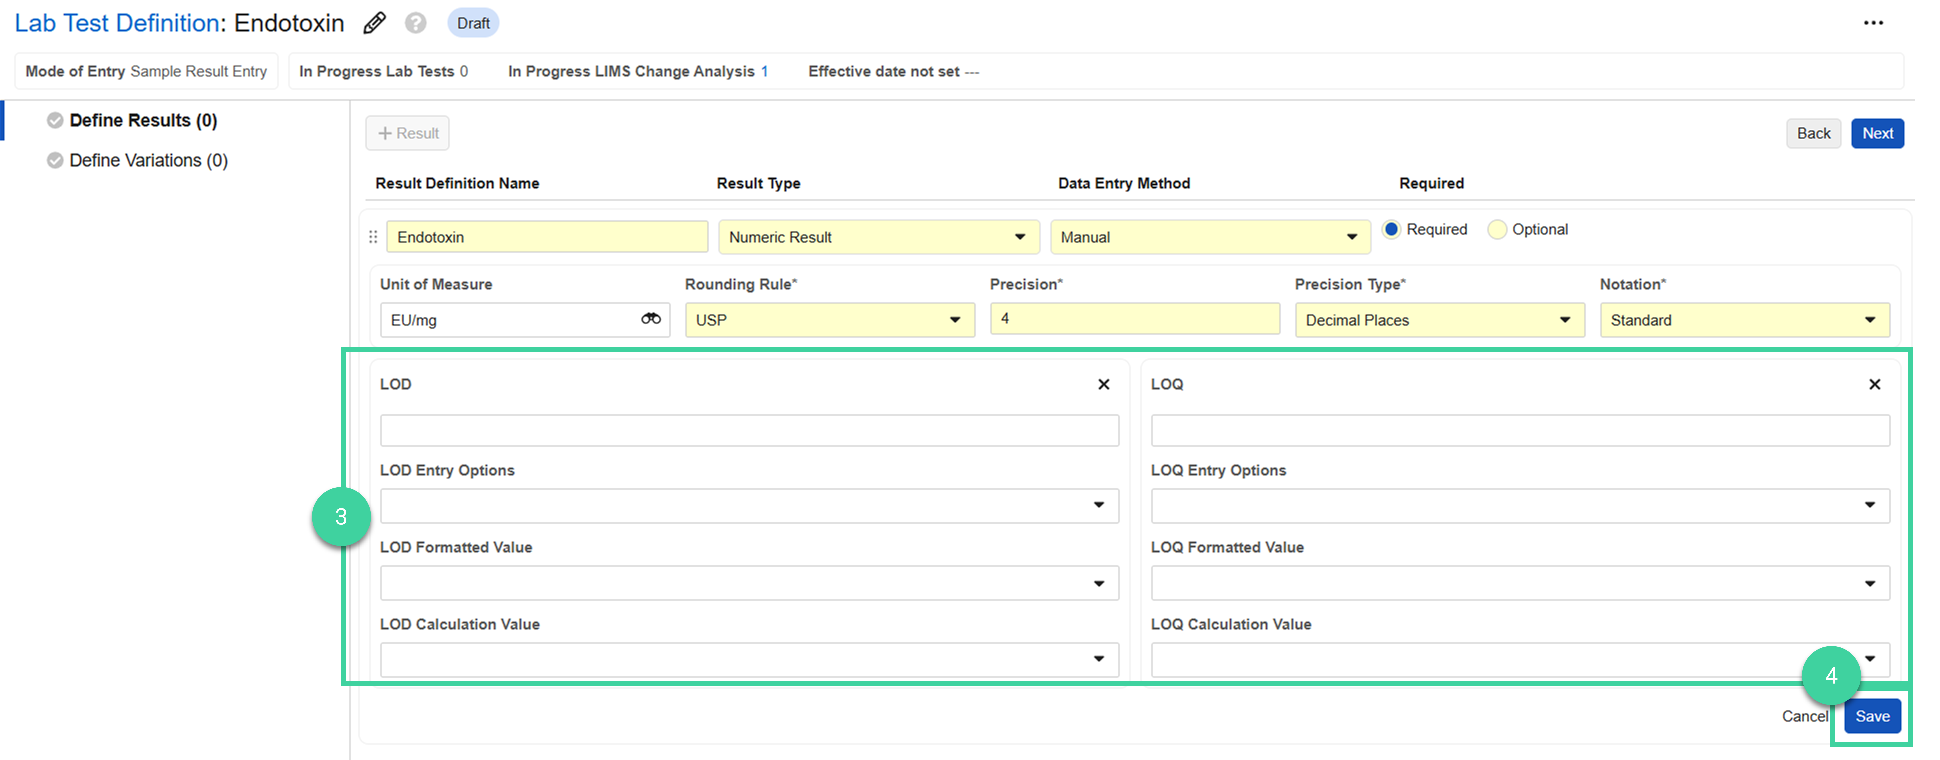The width and height of the screenshot is (1940, 760).
Task: Expand the LOD Entry Options dropdown
Action: coord(749,505)
